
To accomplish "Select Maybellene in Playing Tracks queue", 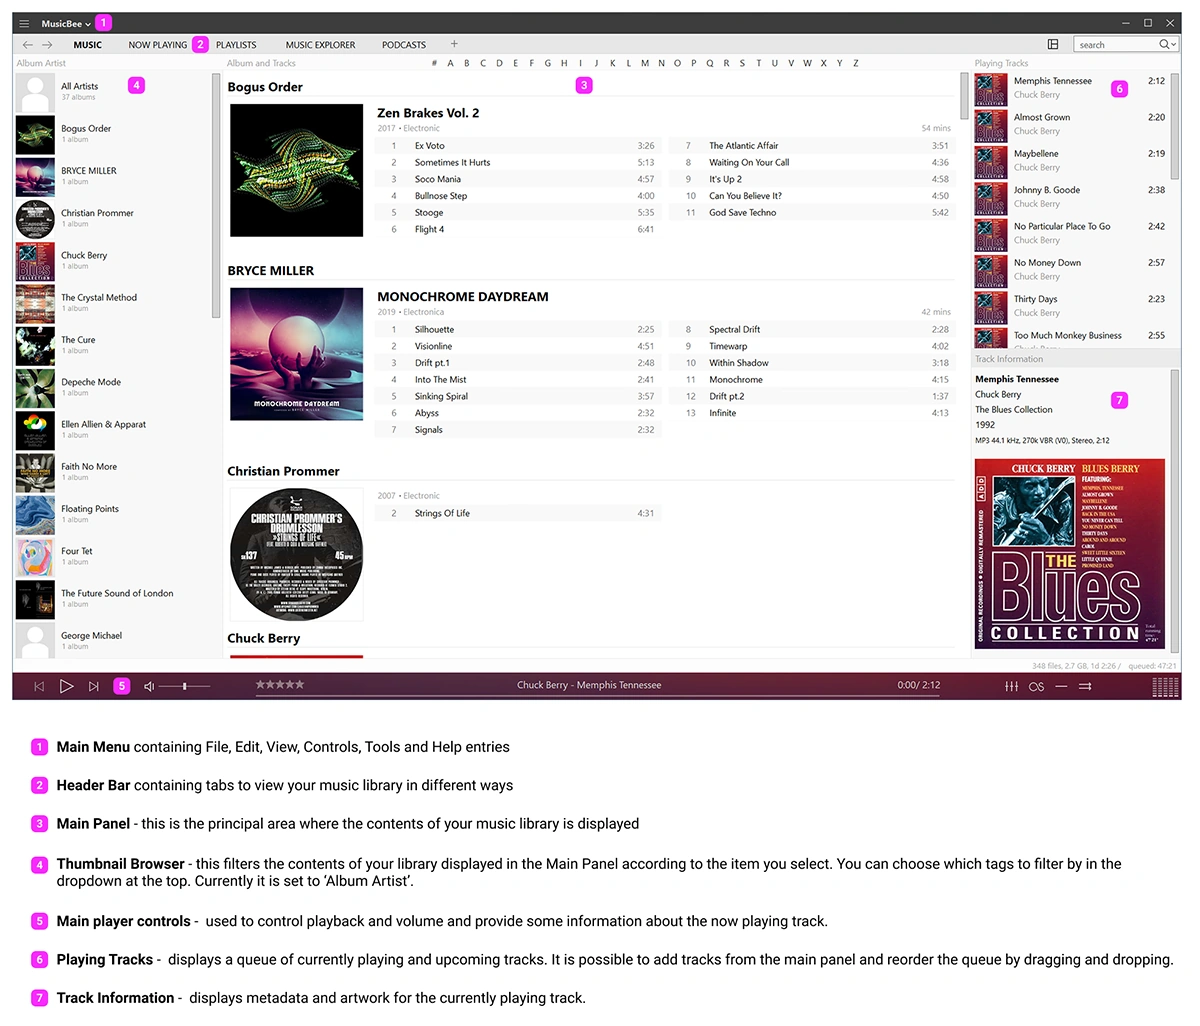I will click(1070, 160).
